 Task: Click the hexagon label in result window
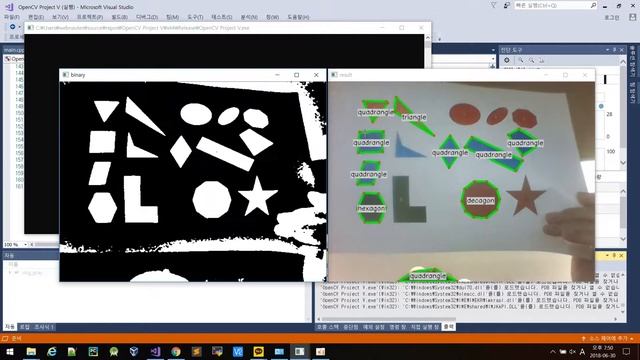371,208
